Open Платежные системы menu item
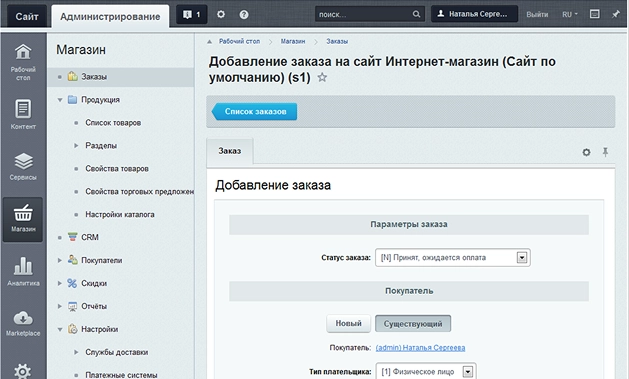The width and height of the screenshot is (629, 379). pos(121,375)
